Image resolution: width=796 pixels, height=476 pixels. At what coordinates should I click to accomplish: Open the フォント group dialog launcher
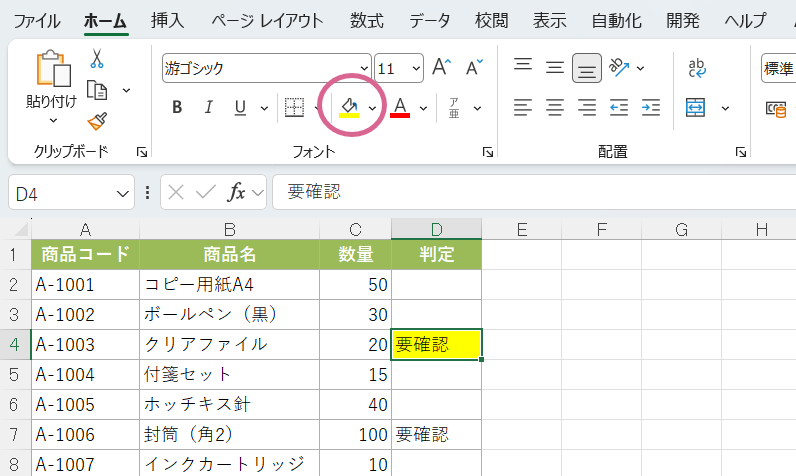[x=488, y=152]
